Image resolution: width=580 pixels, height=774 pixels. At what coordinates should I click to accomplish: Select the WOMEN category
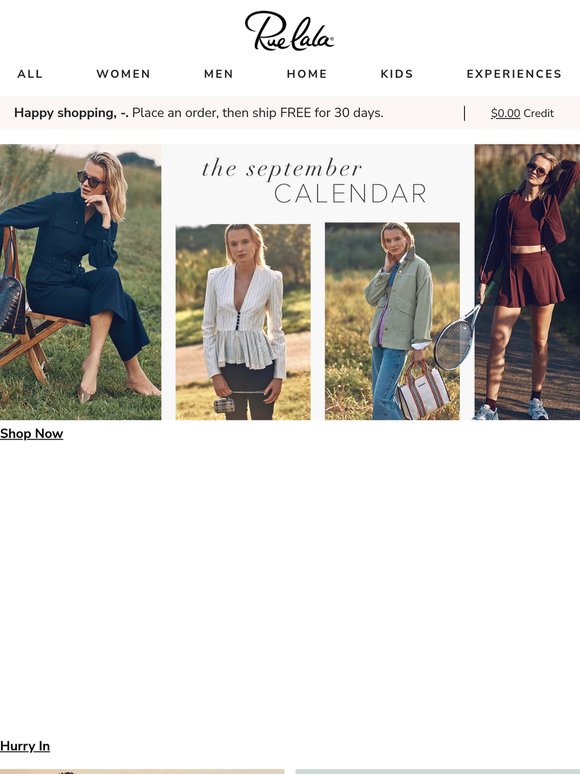(x=123, y=74)
